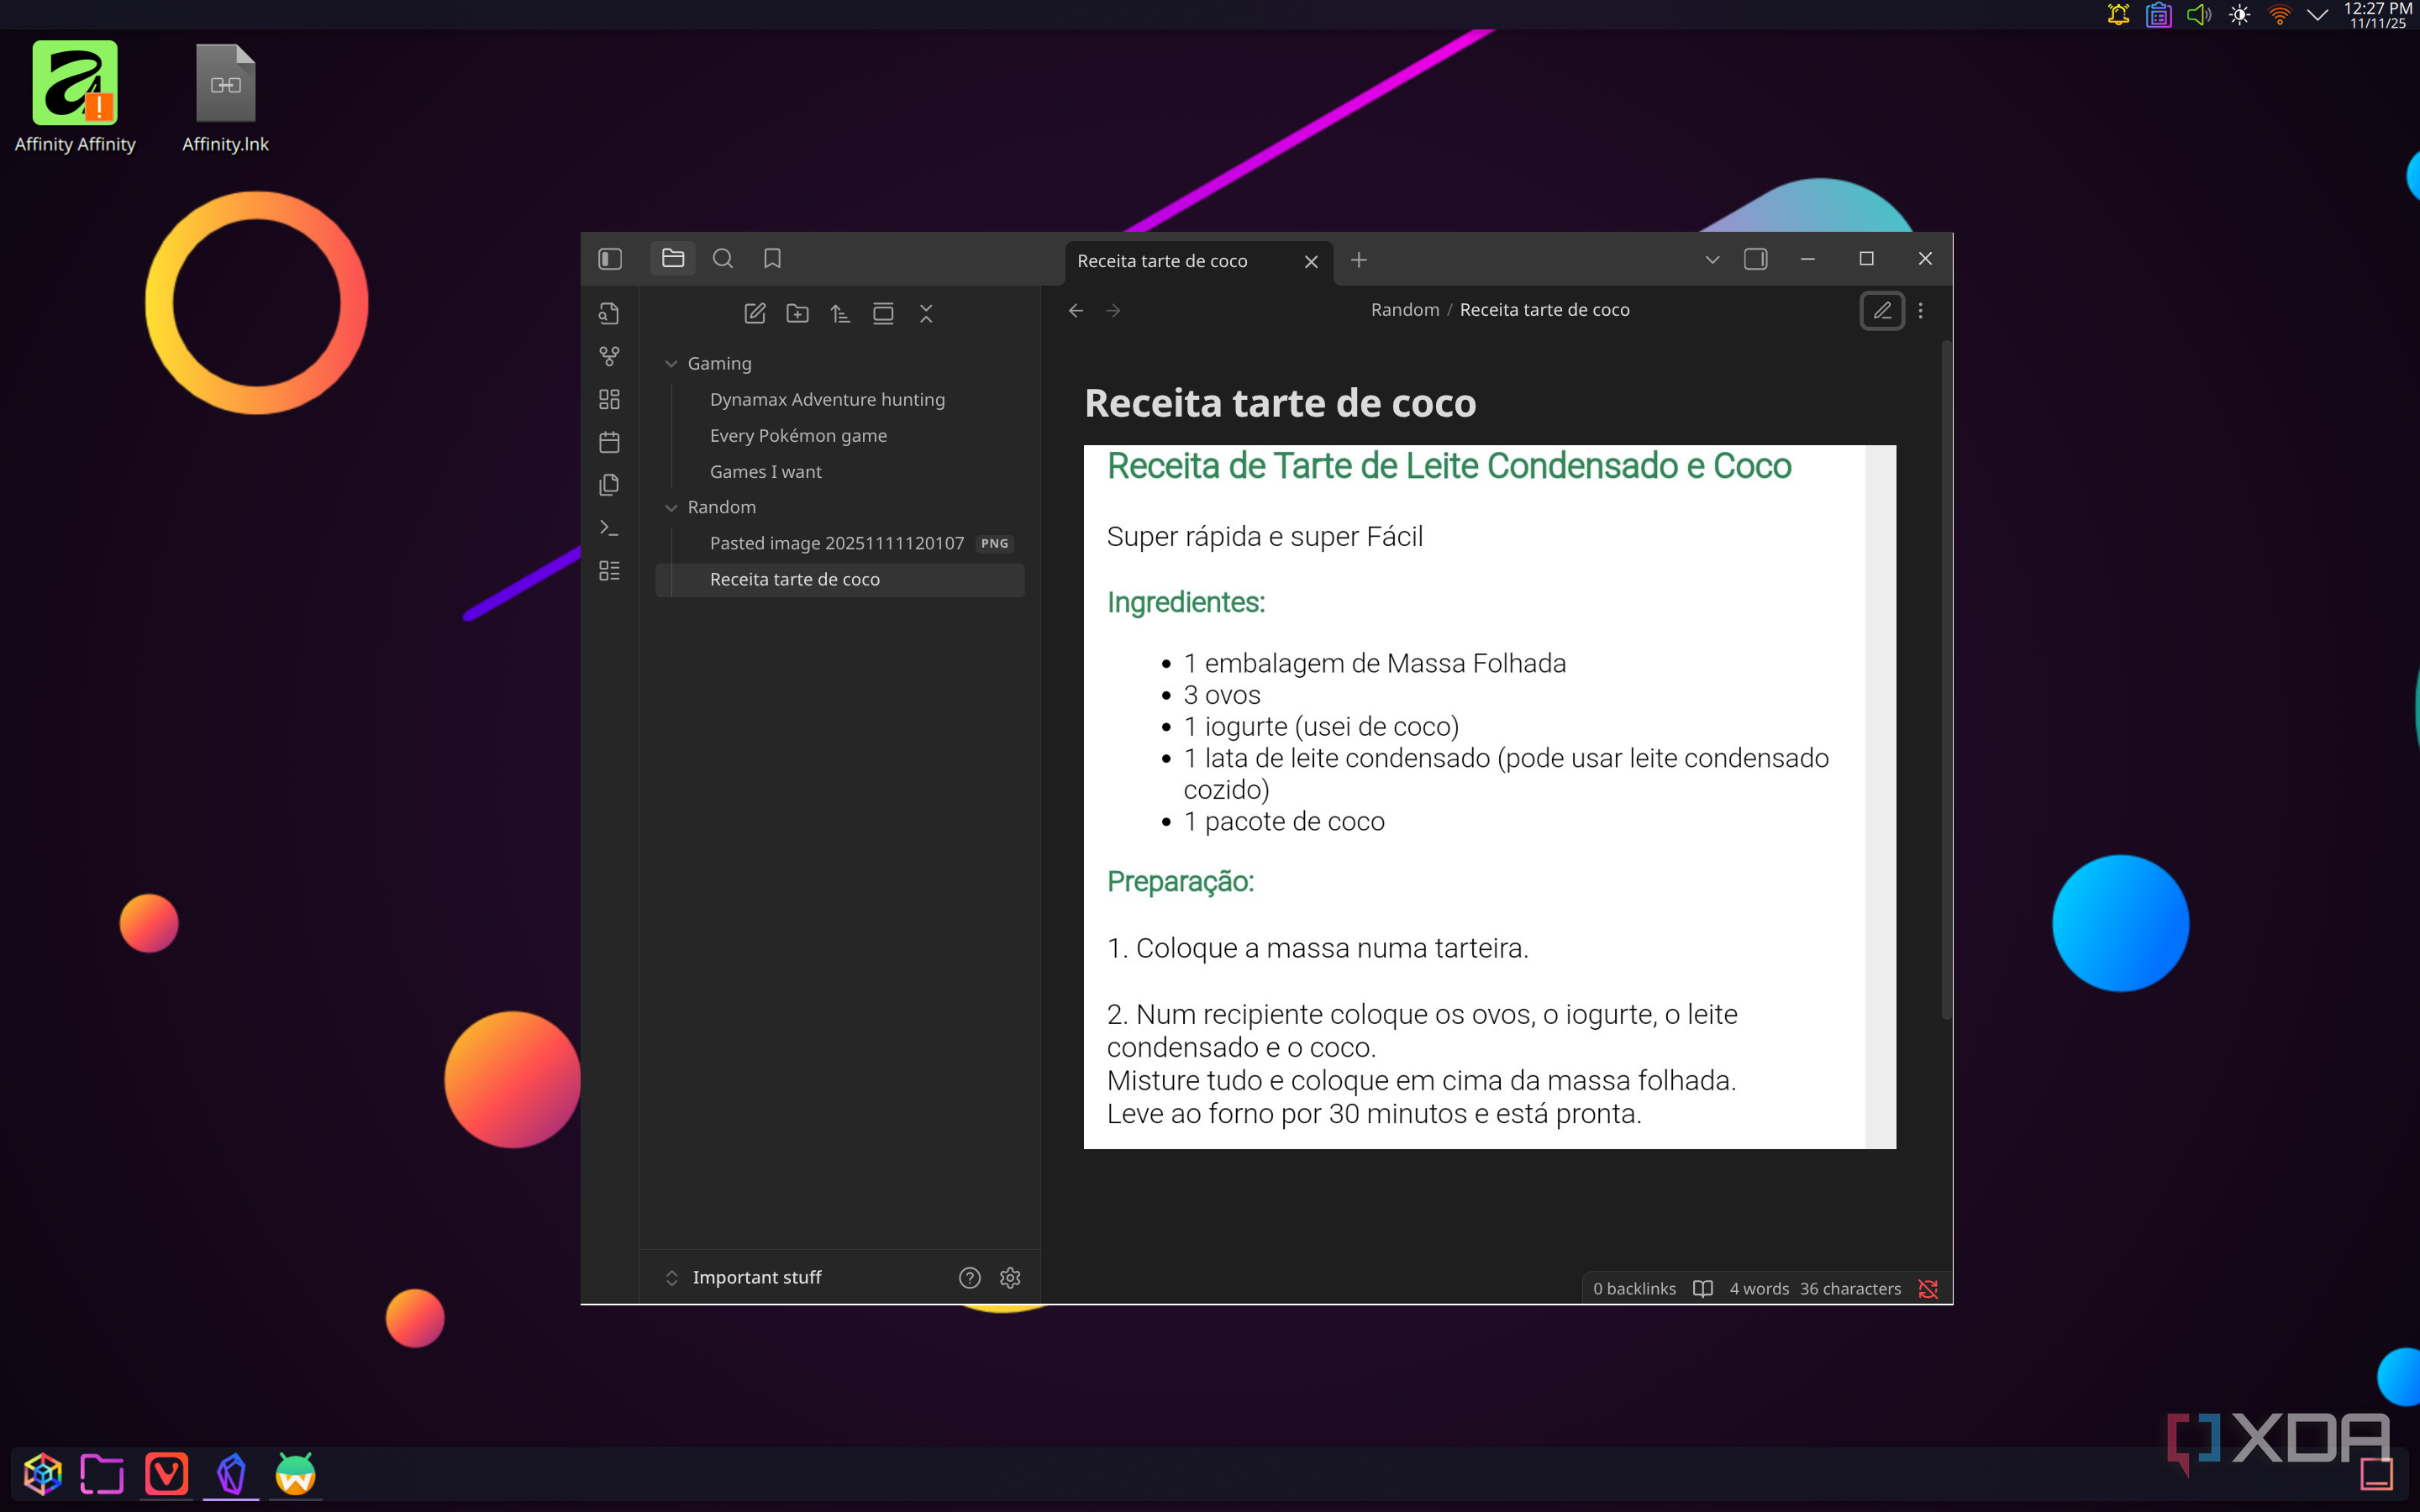Open command palette icon
This screenshot has height=1512, width=2420.
coord(609,528)
